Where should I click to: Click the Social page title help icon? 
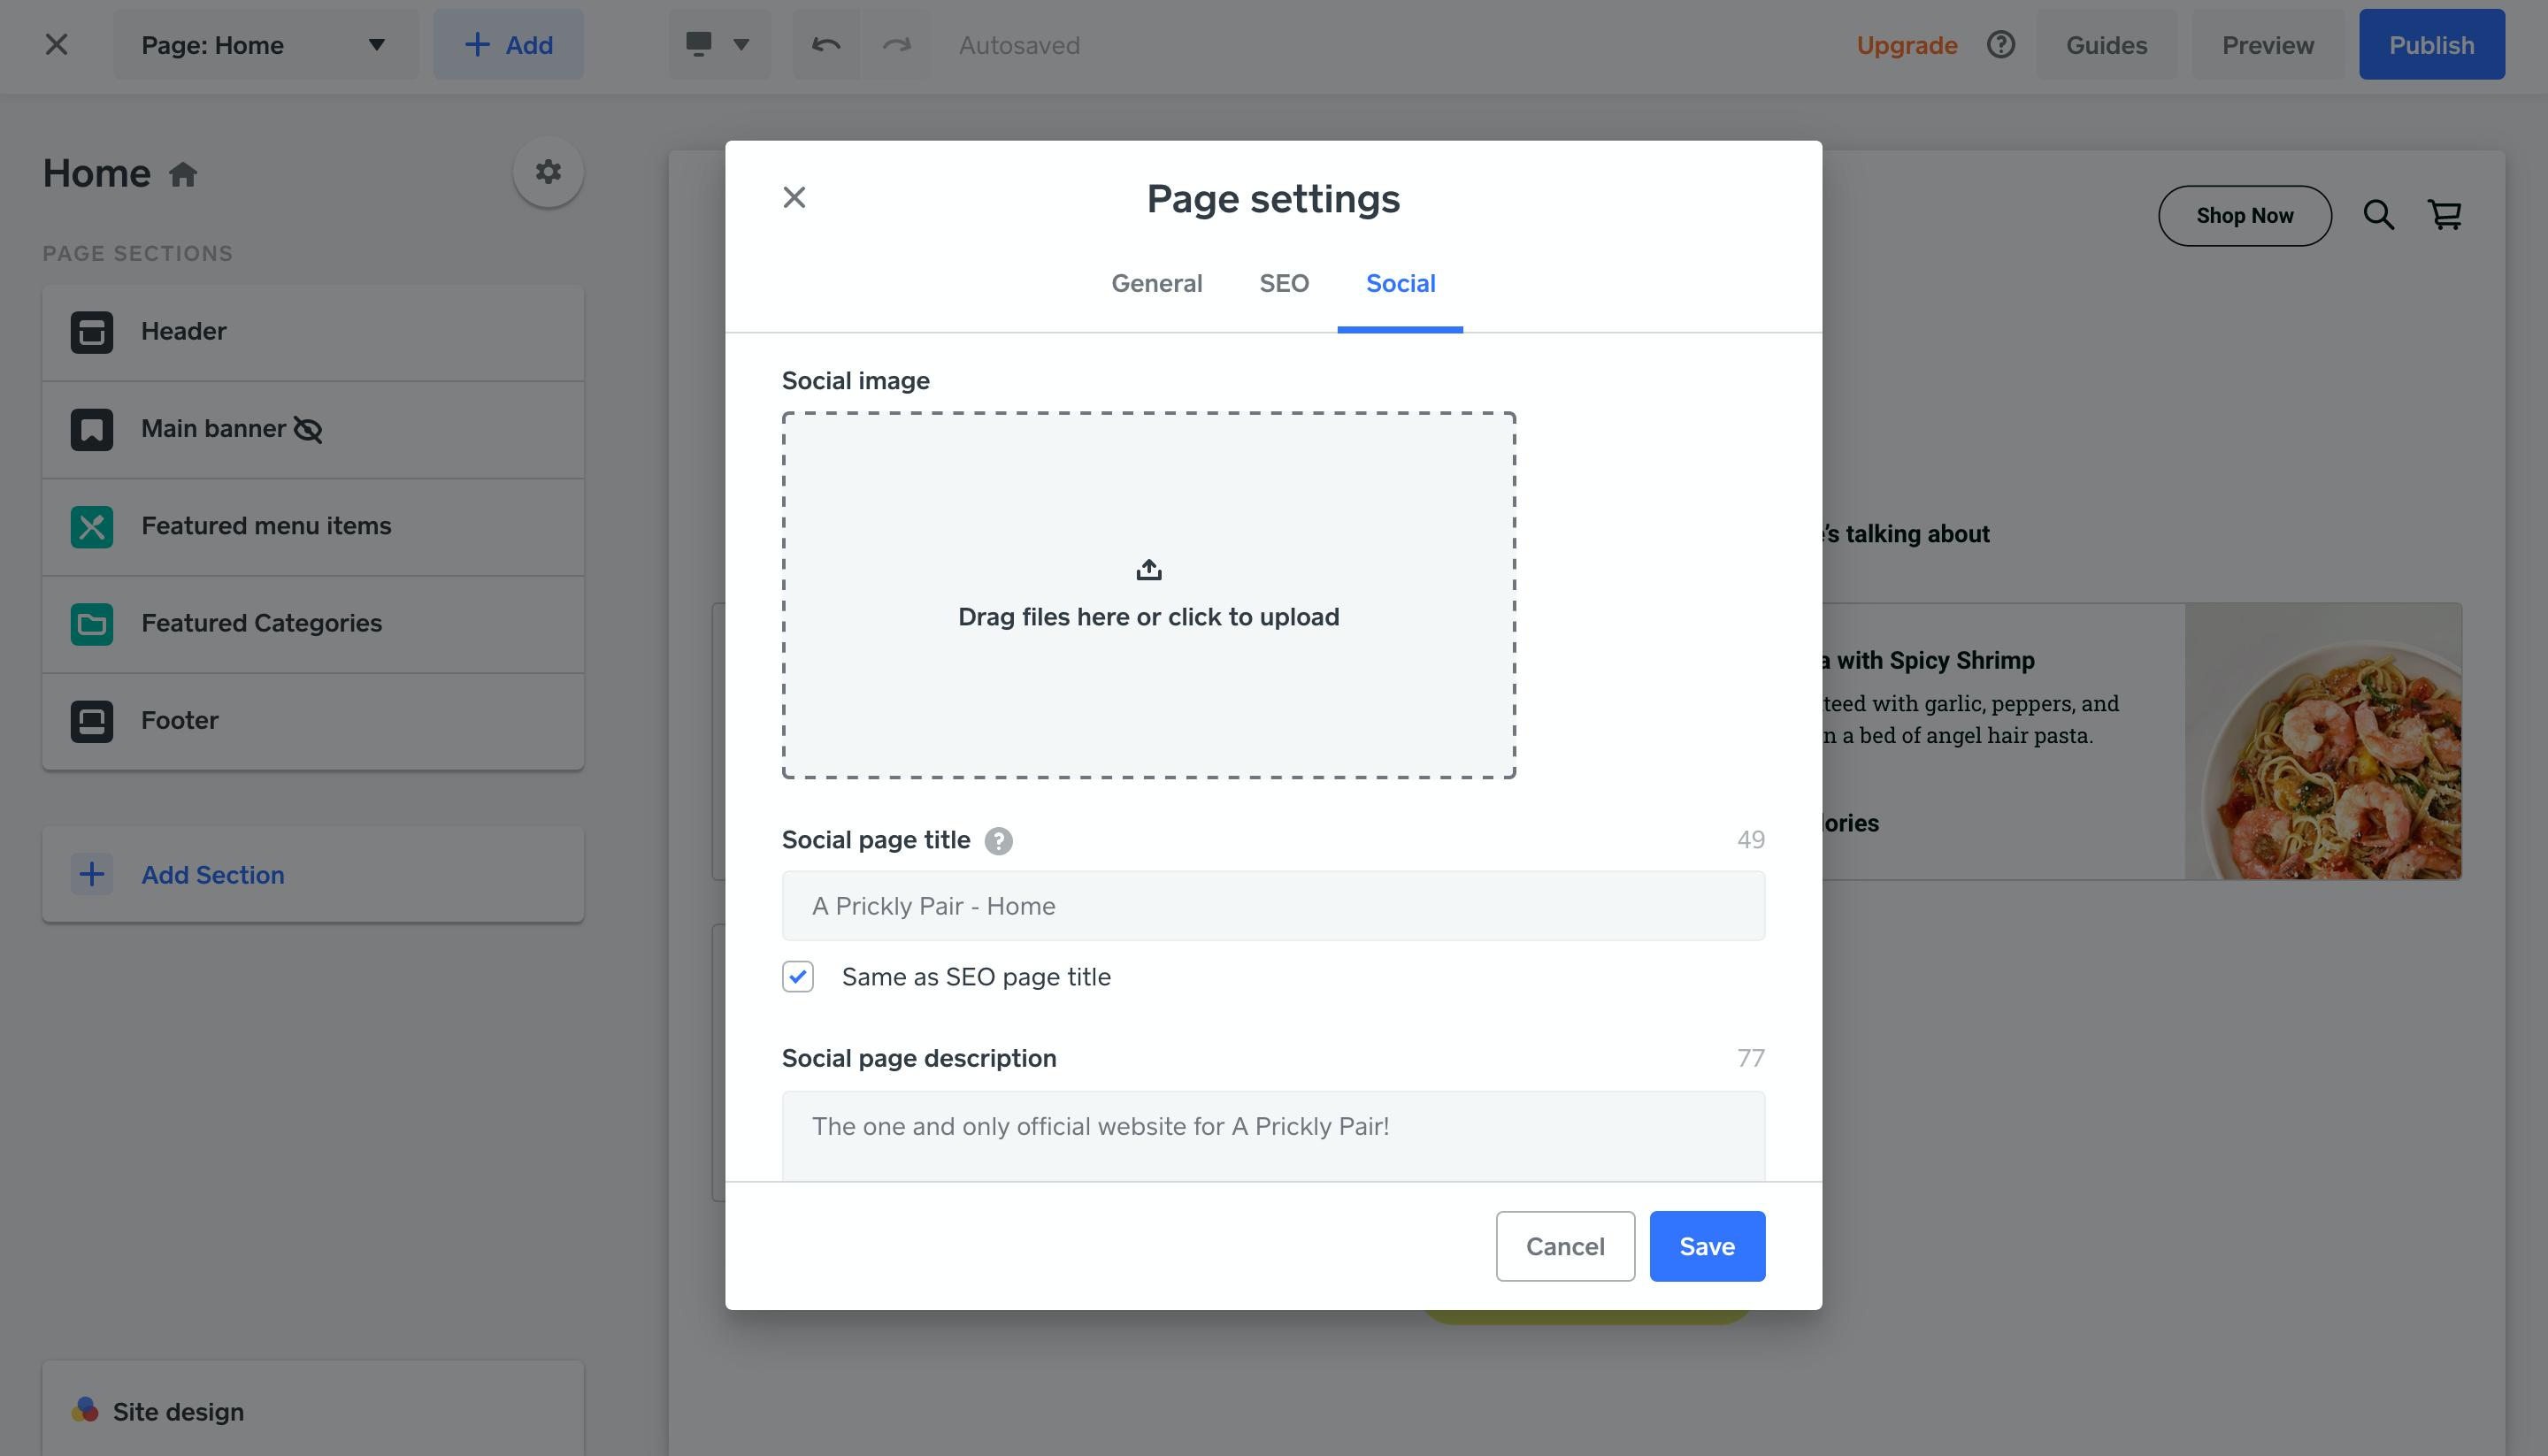click(997, 841)
